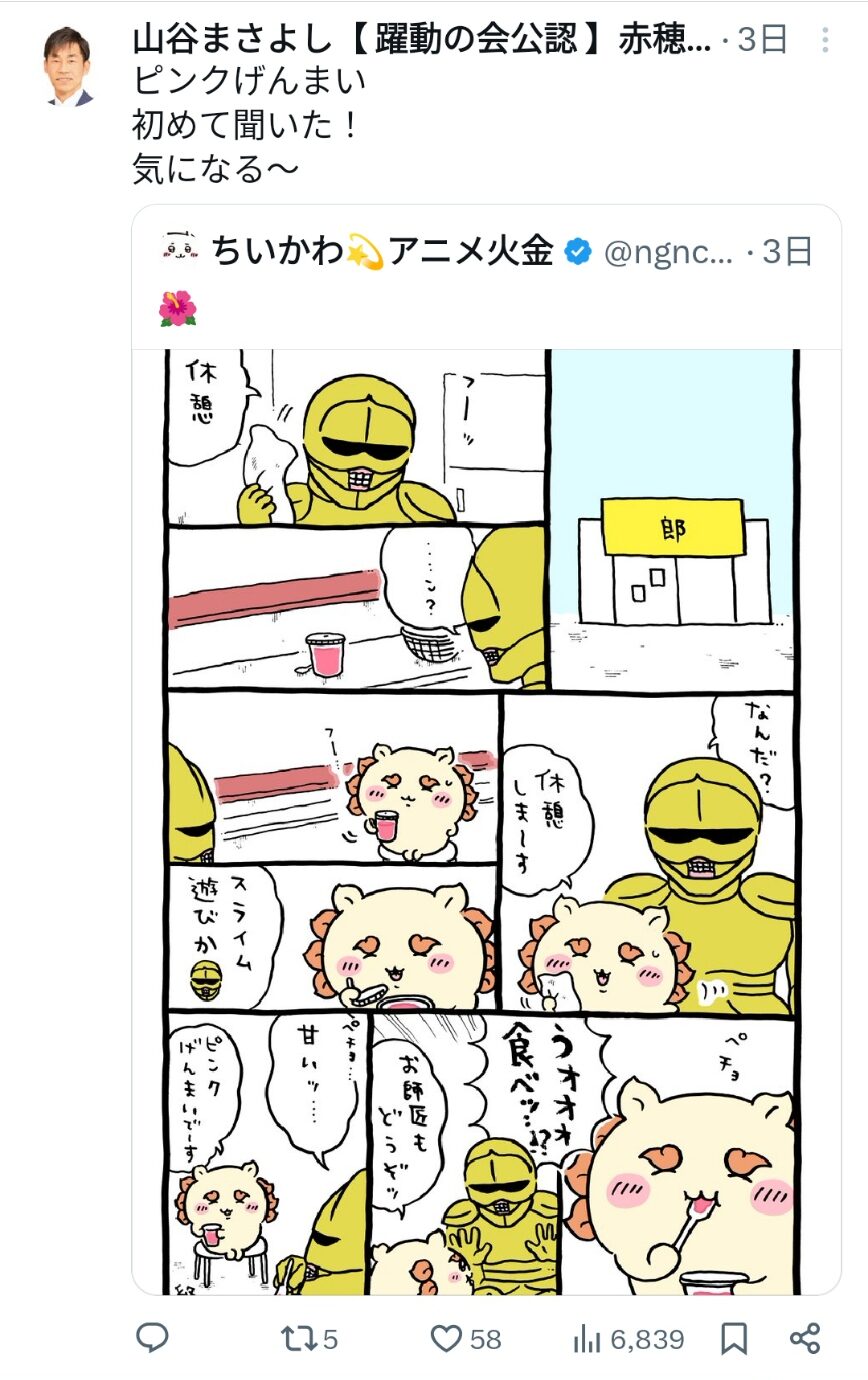Tap the quoted tweet 3日 timestamp
Screen dimensions: 868x1380
coord(788,252)
